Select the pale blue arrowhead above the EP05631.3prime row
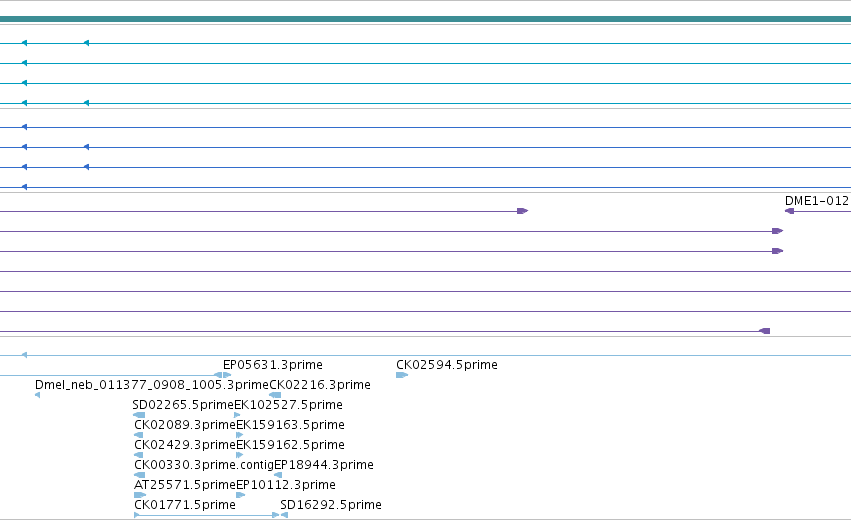Image resolution: width=851 pixels, height=520 pixels. pyautogui.click(x=24, y=355)
